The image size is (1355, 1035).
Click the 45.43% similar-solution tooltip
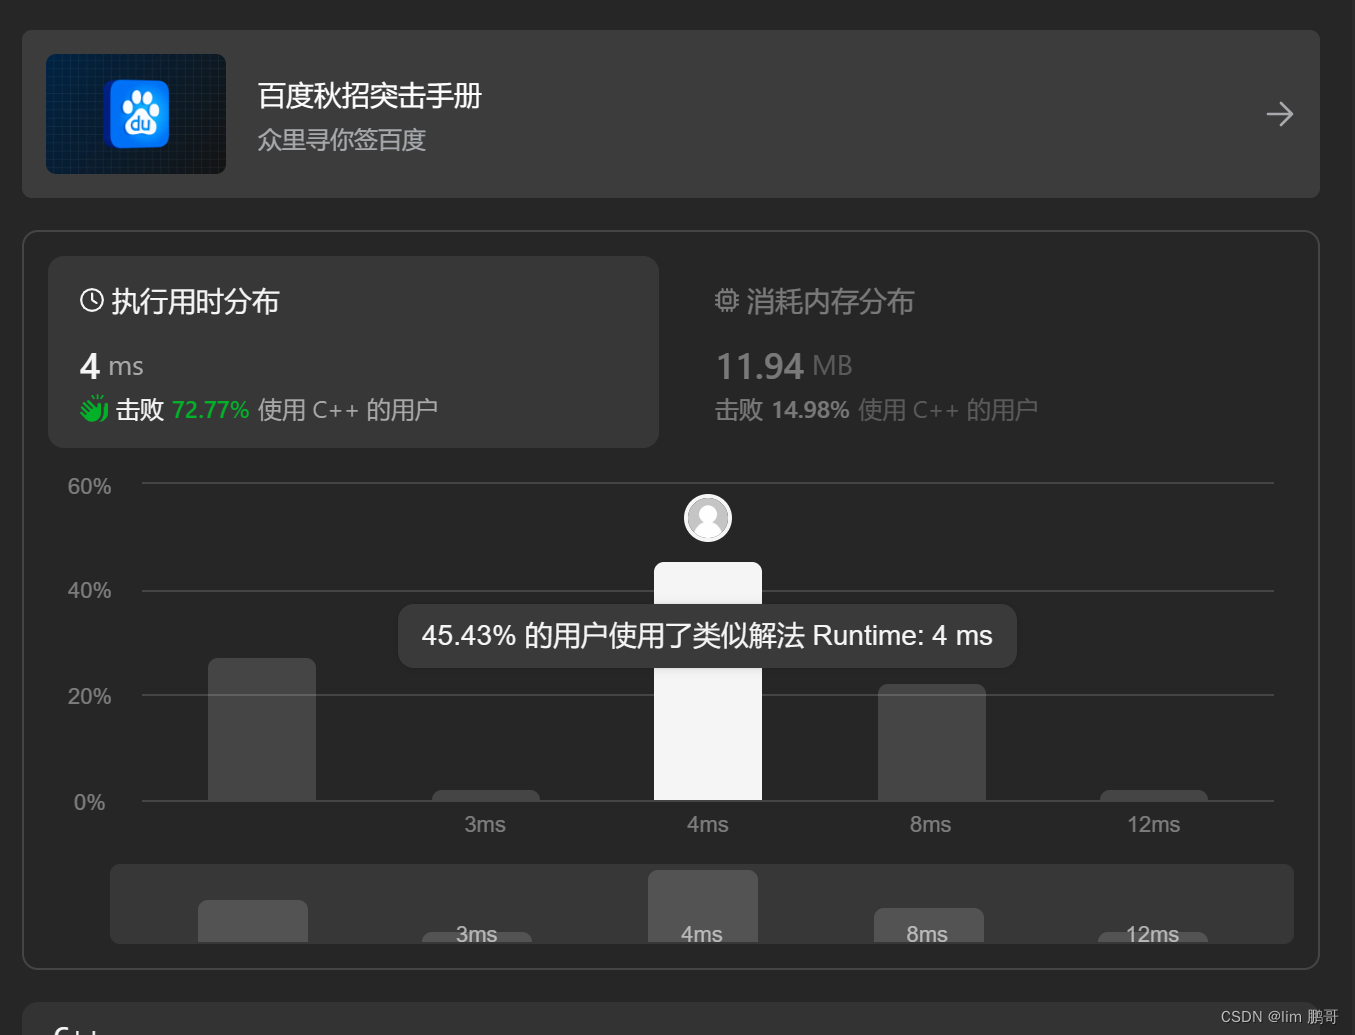707,636
